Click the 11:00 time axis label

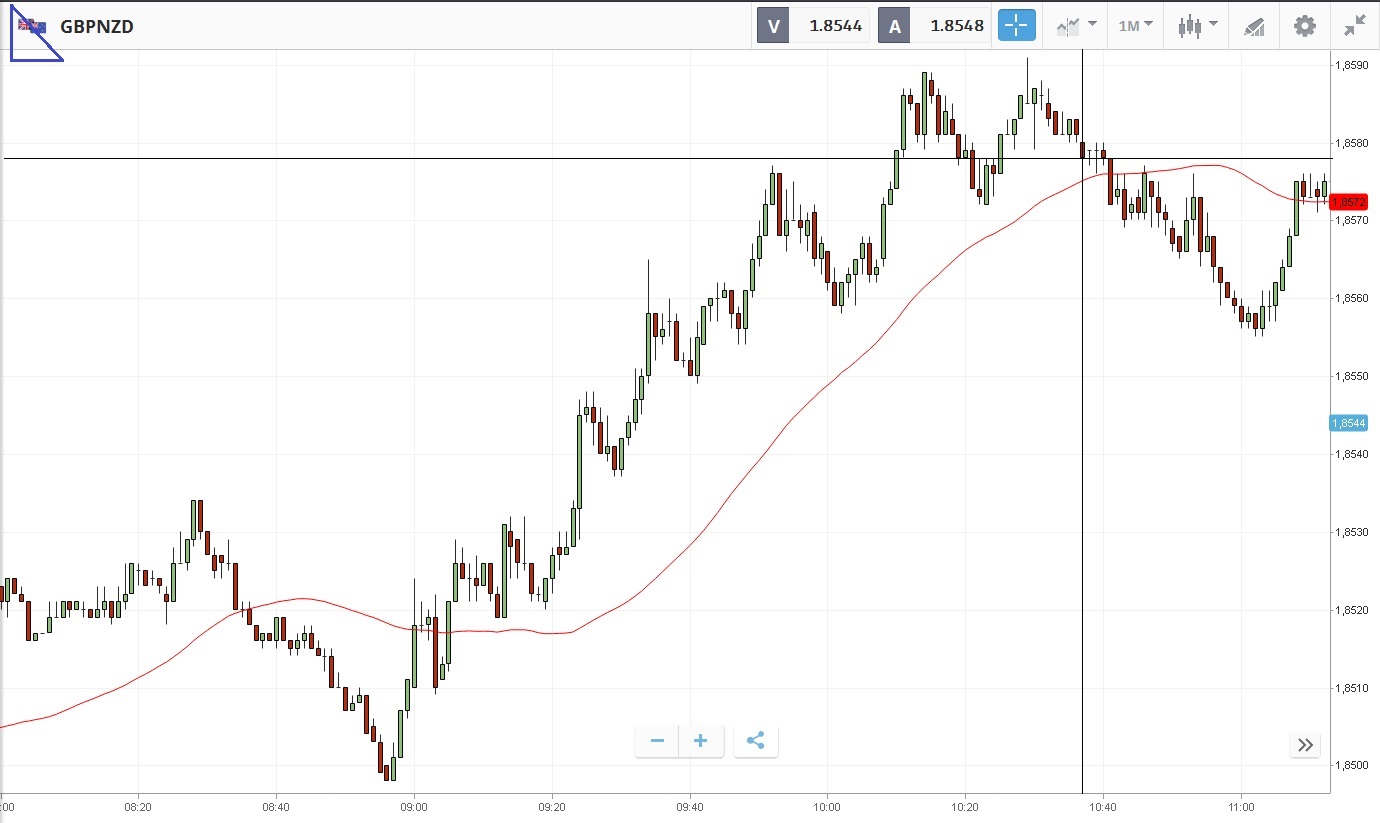[1241, 806]
